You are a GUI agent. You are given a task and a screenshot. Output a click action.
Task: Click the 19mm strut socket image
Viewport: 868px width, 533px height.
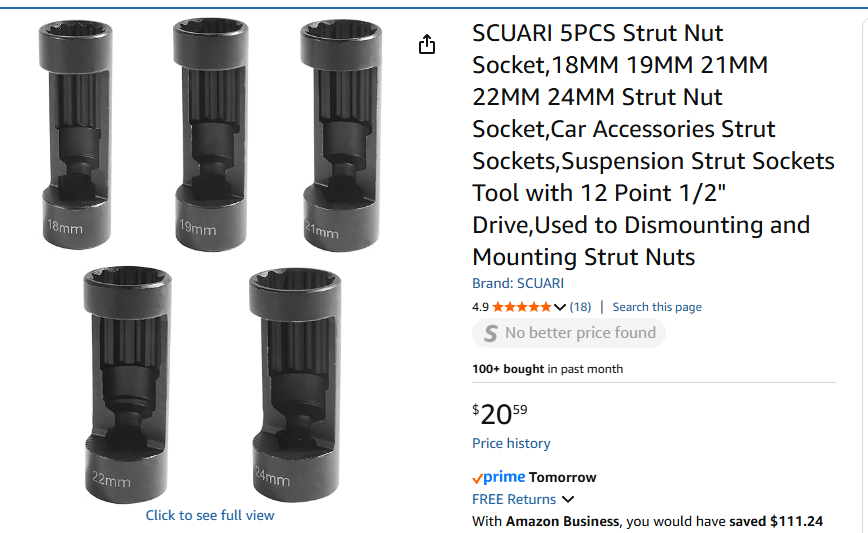point(207,132)
